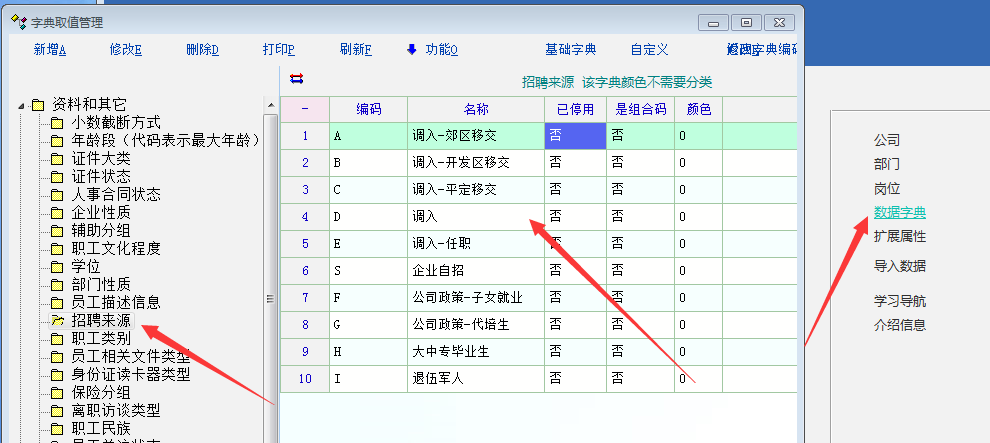The height and width of the screenshot is (443, 990).
Task: Select the 已停用 cell in row 1
Action: click(575, 135)
